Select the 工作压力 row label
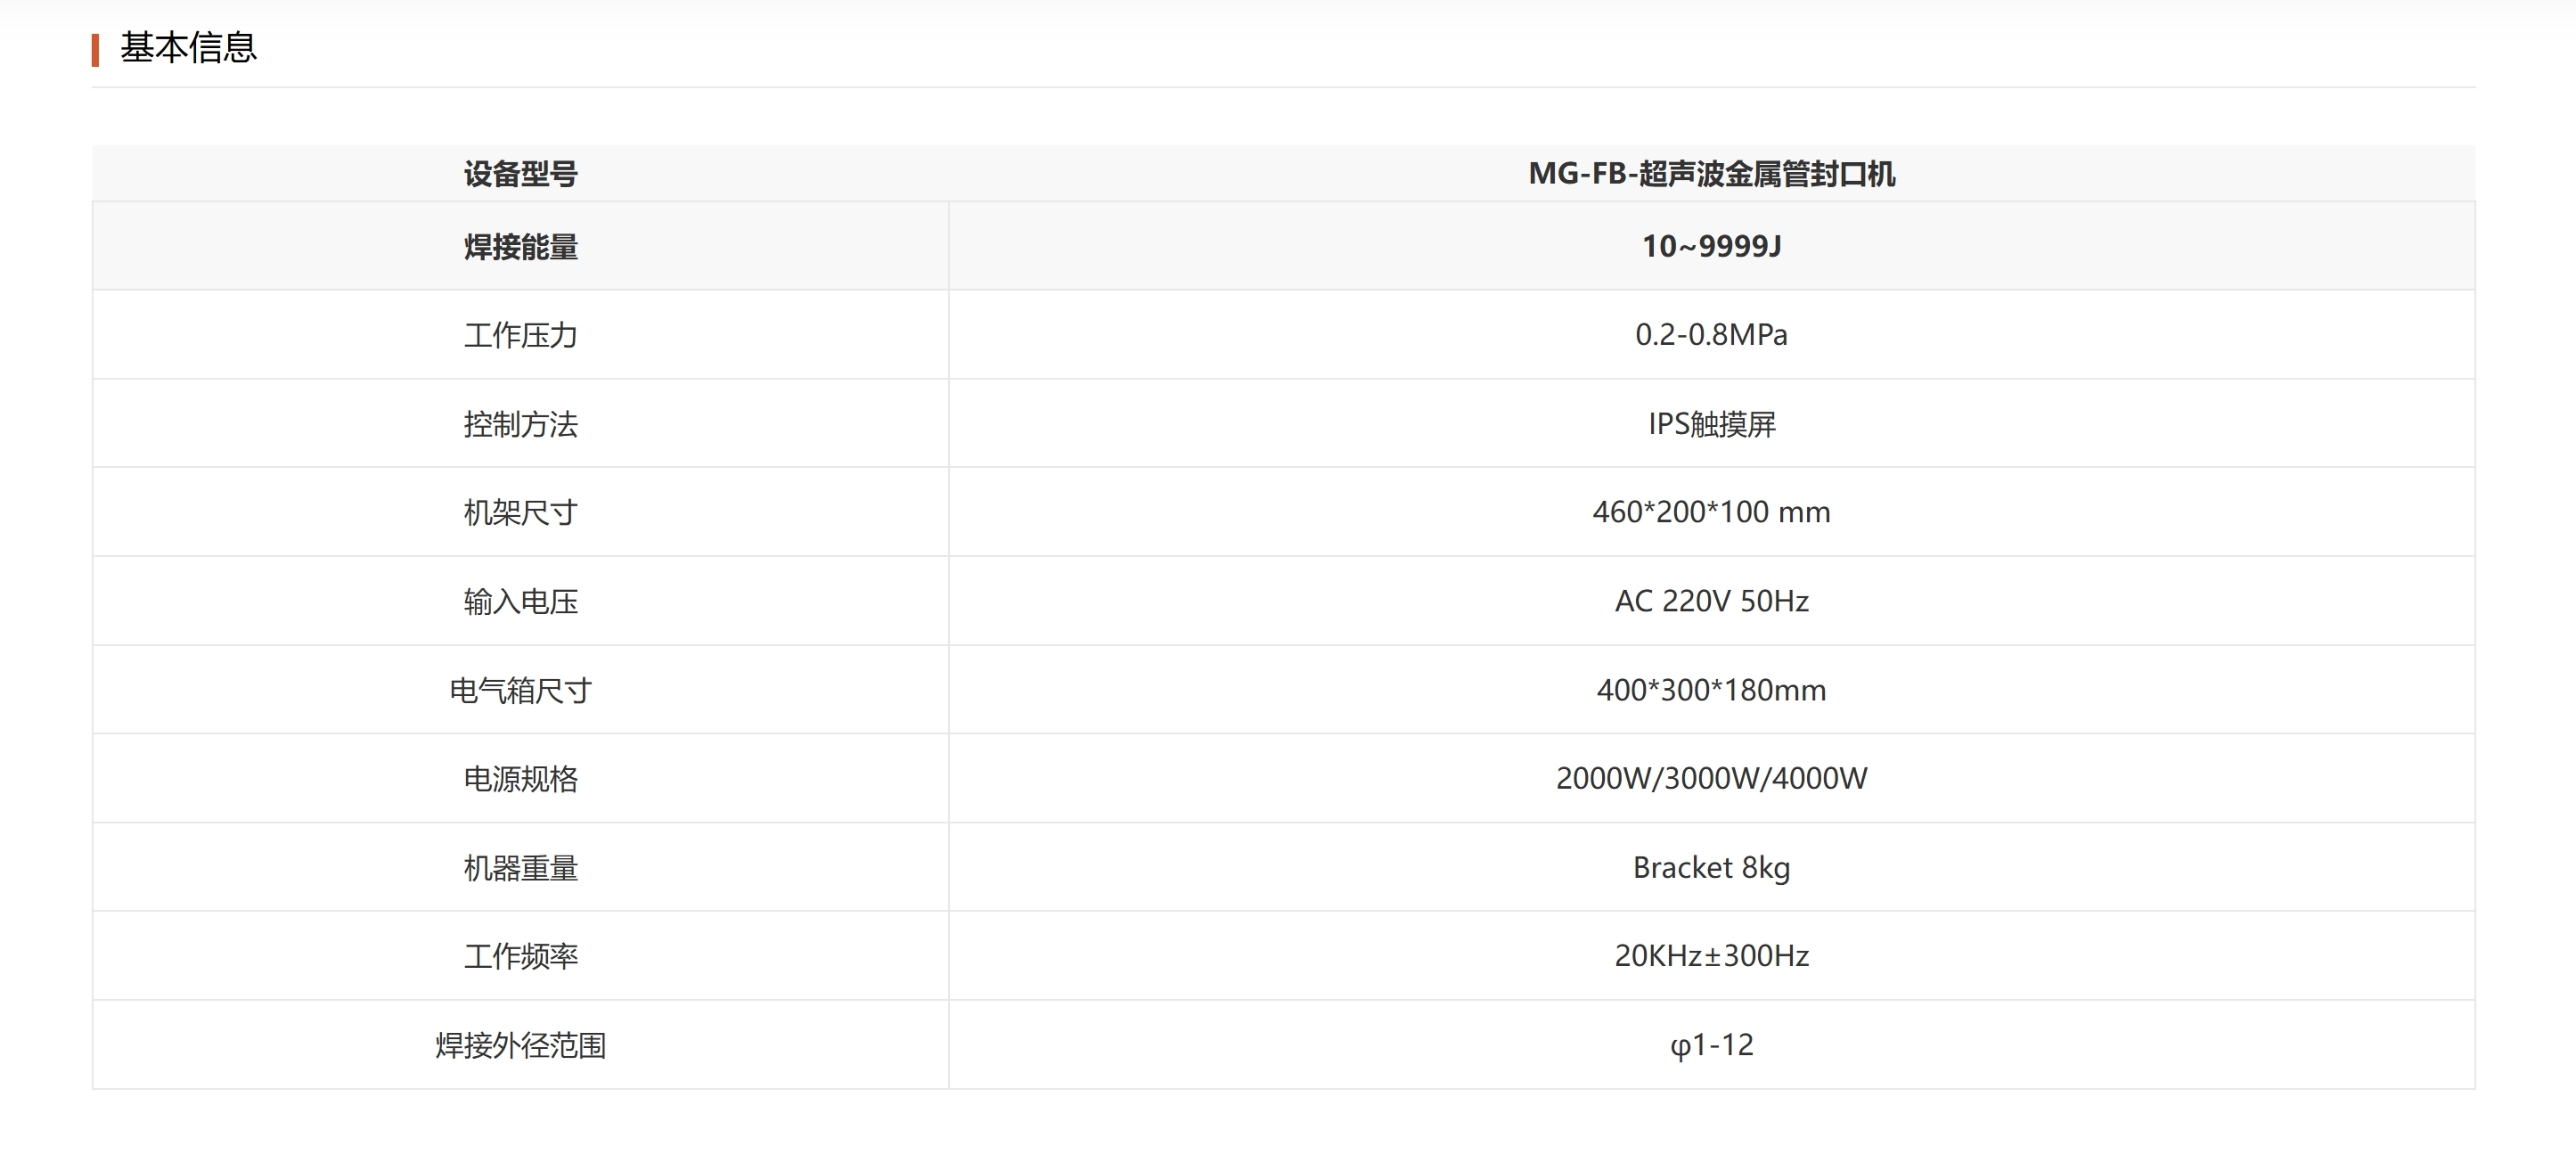Image resolution: width=2576 pixels, height=1163 pixels. pos(520,335)
